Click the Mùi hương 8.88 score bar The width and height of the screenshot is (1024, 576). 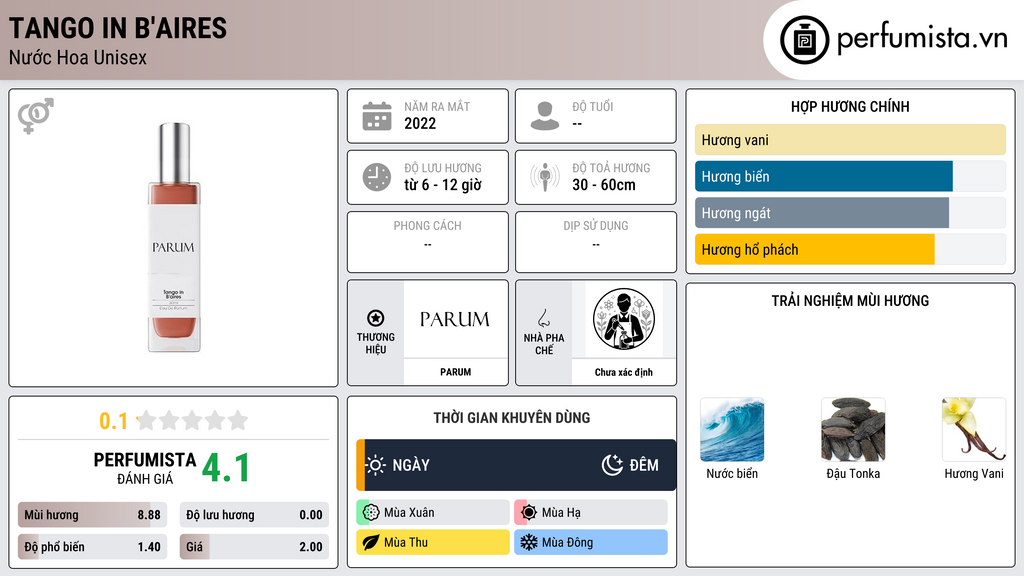tap(93, 515)
